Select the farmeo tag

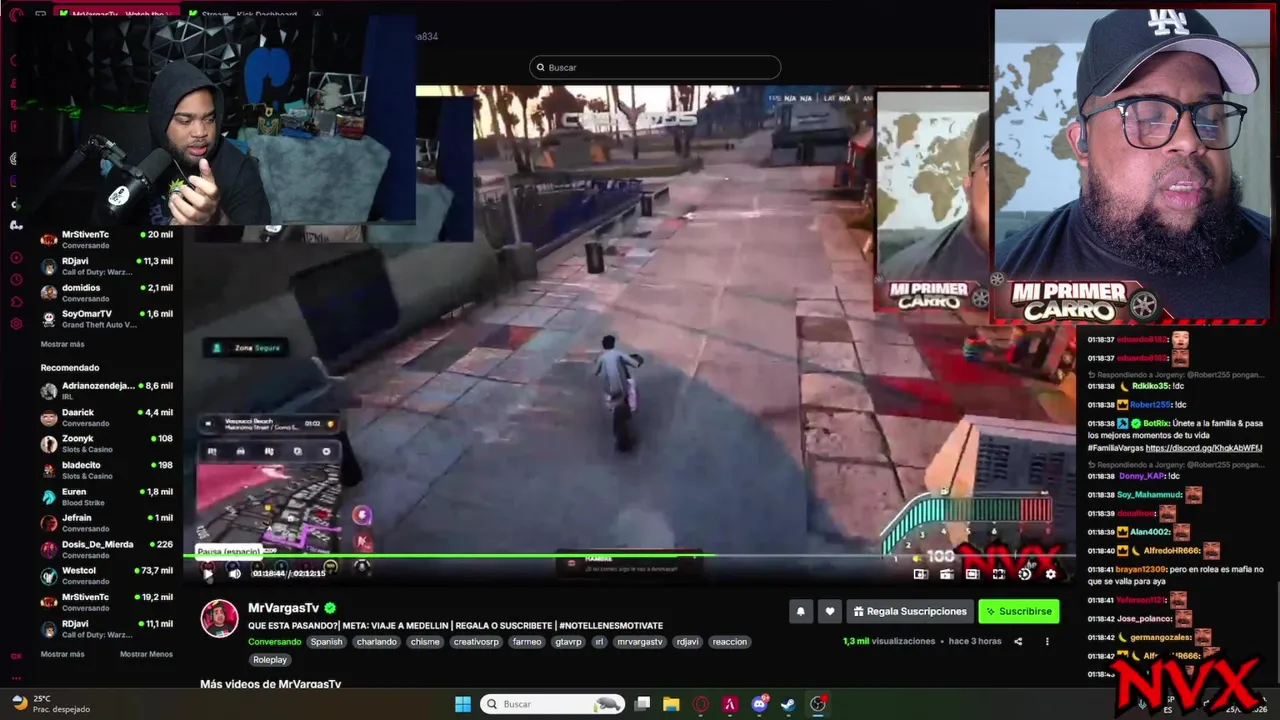(x=526, y=642)
